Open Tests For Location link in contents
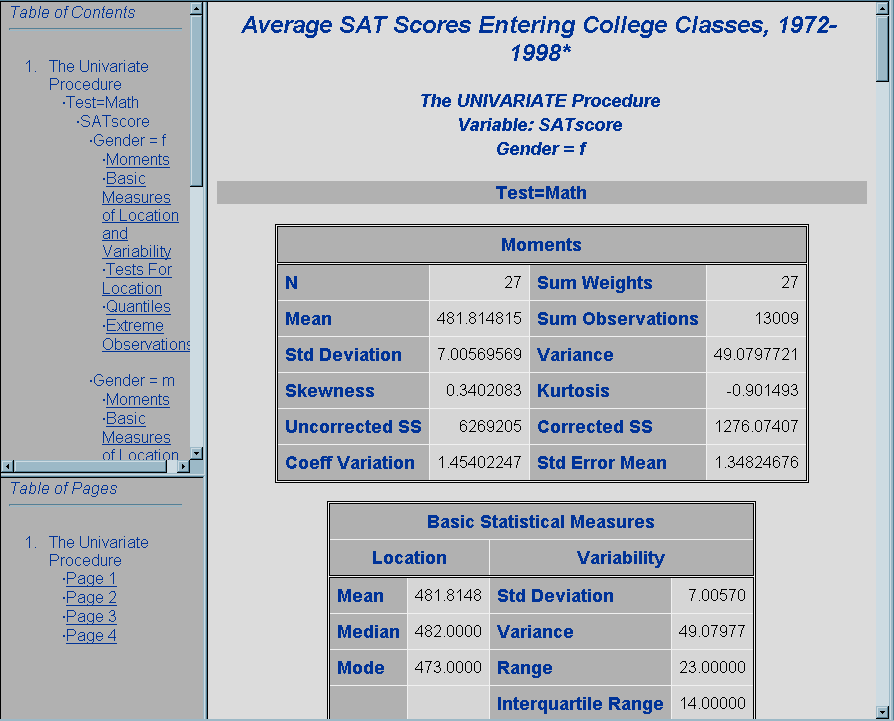Viewport: 894px width, 721px height. tap(137, 279)
